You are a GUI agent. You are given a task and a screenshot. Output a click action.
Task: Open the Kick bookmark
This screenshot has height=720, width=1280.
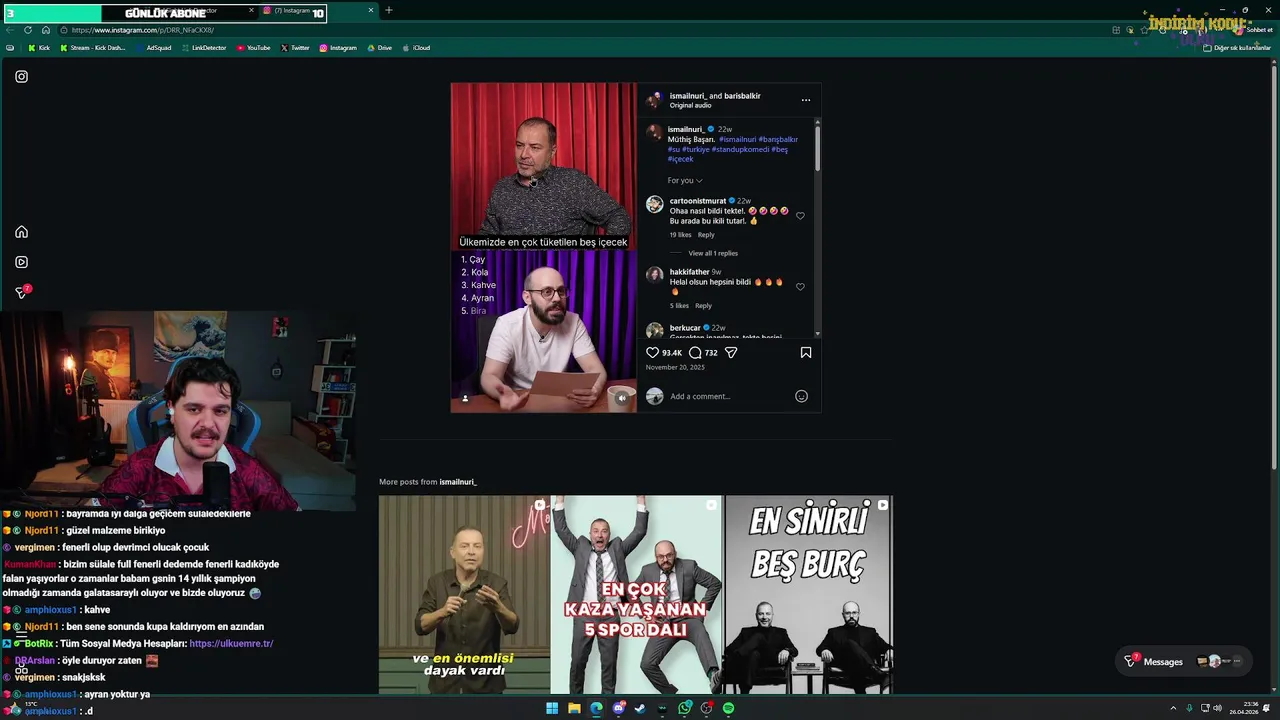(39, 48)
